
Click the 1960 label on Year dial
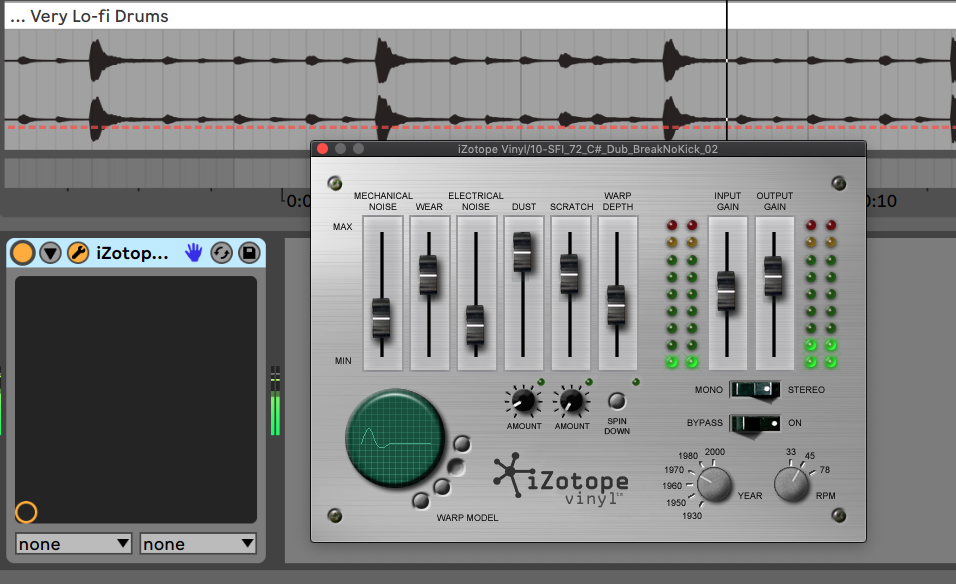672,486
